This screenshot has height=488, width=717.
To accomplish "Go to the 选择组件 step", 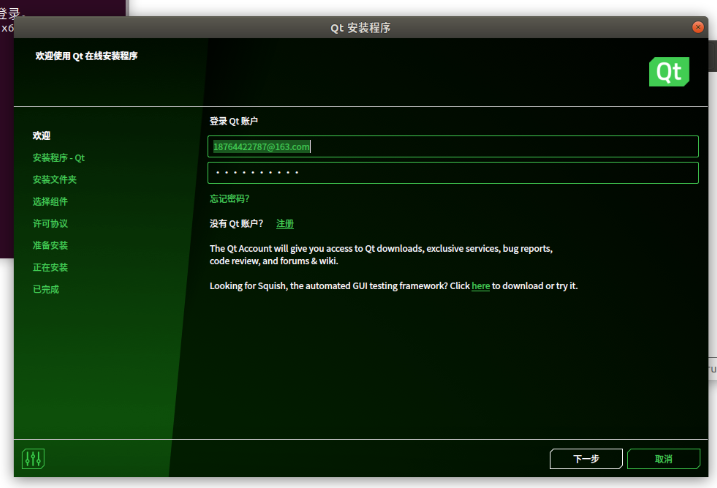I will point(50,202).
